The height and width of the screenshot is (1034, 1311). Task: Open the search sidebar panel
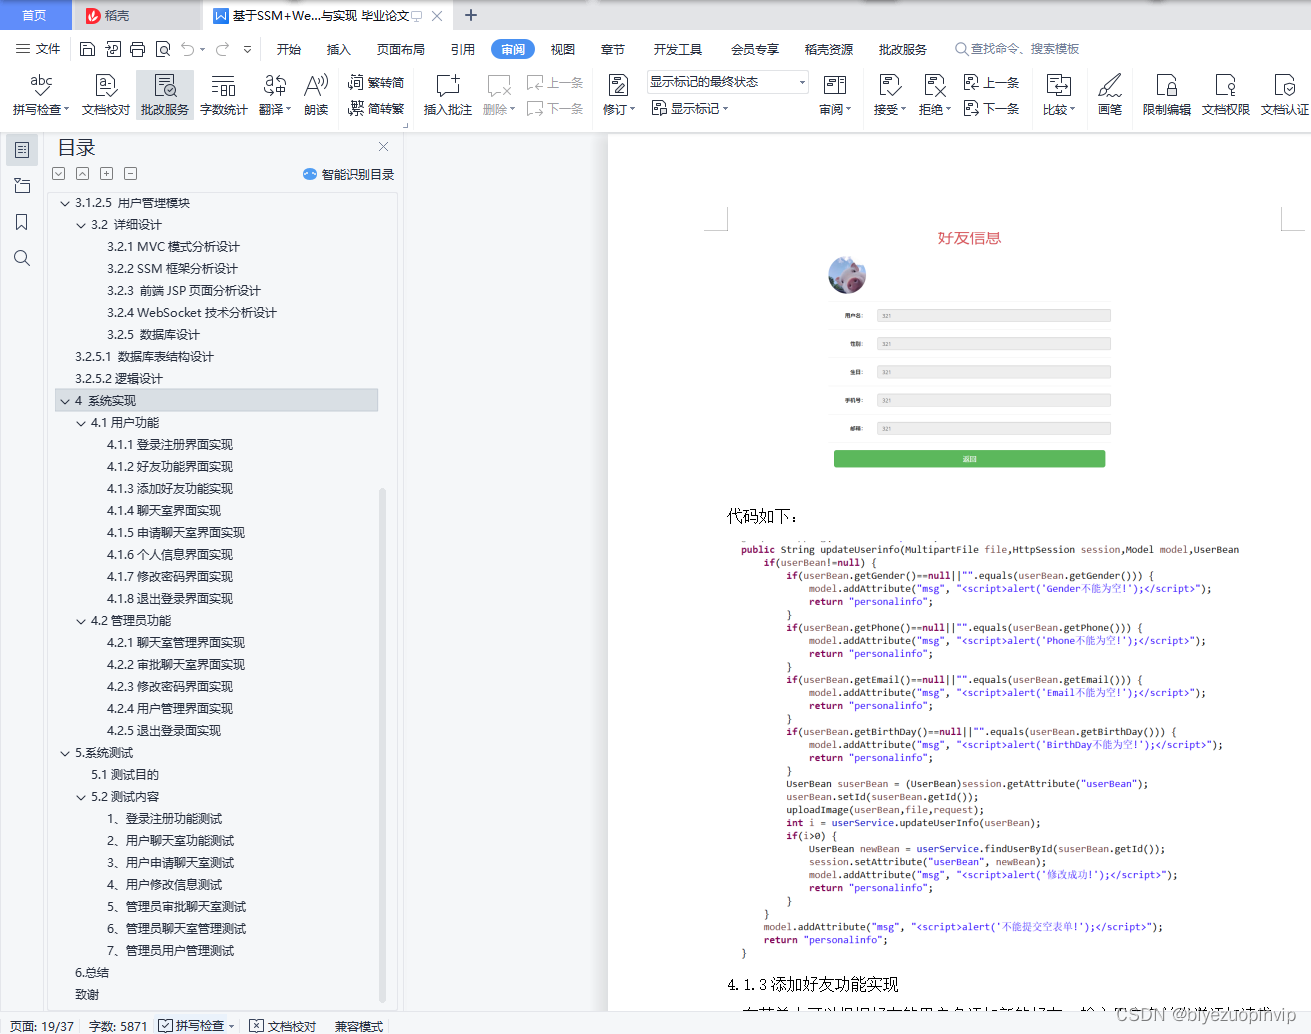coord(21,258)
